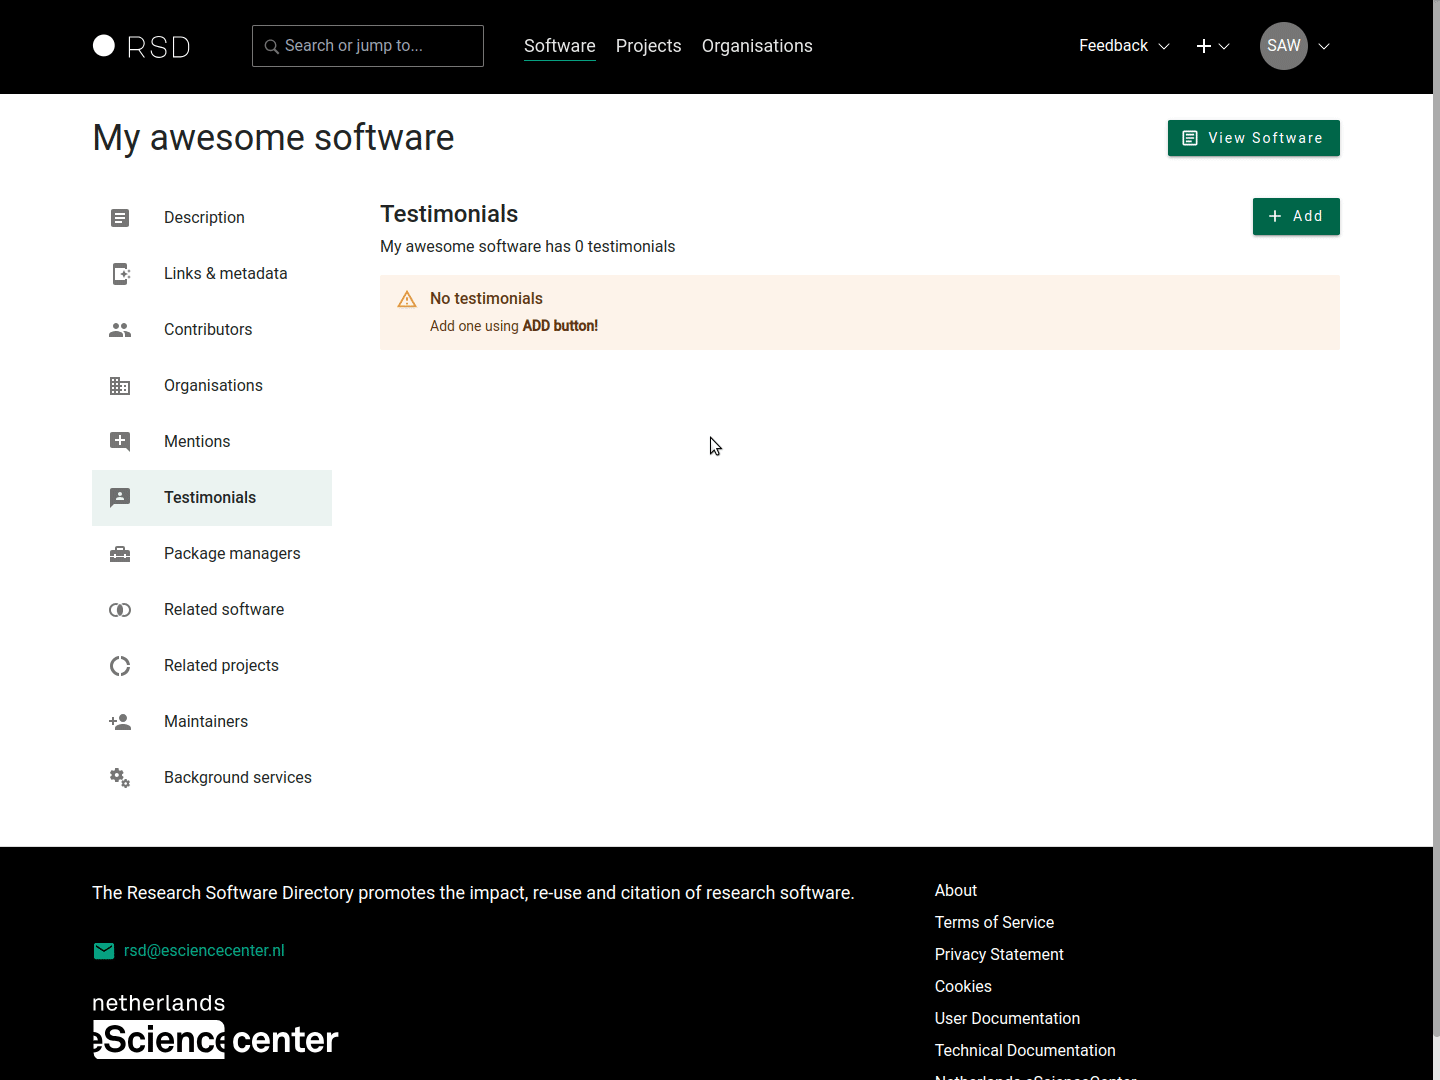Click the Organisations building icon
Screen dimensions: 1440x1080
point(120,386)
